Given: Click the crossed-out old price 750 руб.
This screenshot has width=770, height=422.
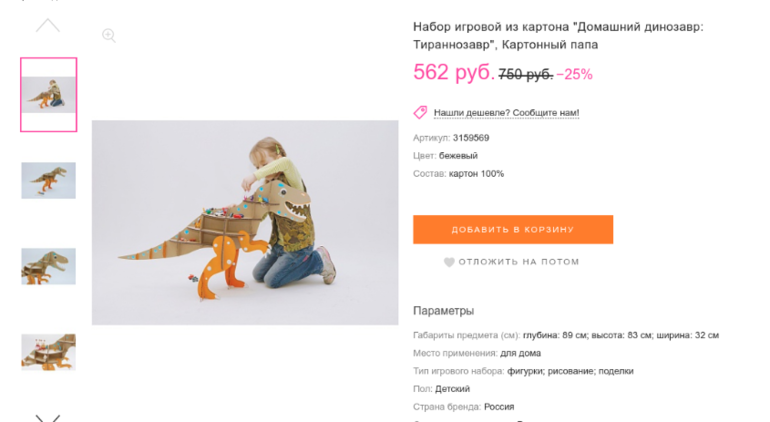Looking at the screenshot, I should tap(525, 74).
